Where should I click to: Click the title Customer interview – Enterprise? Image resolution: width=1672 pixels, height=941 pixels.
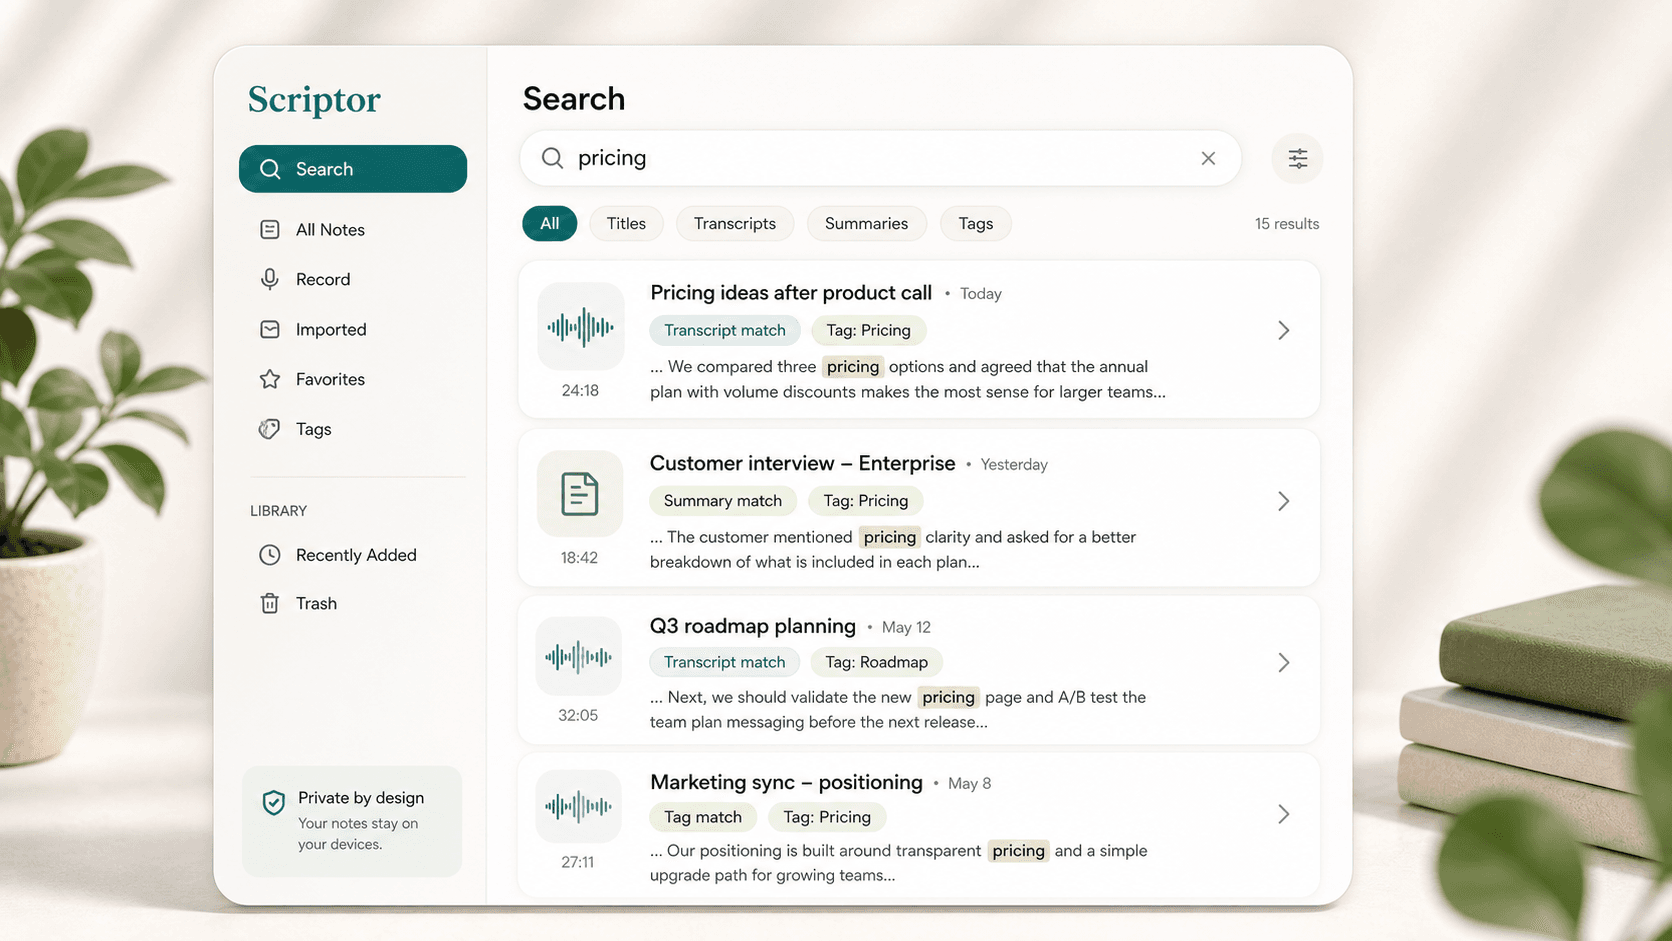(802, 463)
